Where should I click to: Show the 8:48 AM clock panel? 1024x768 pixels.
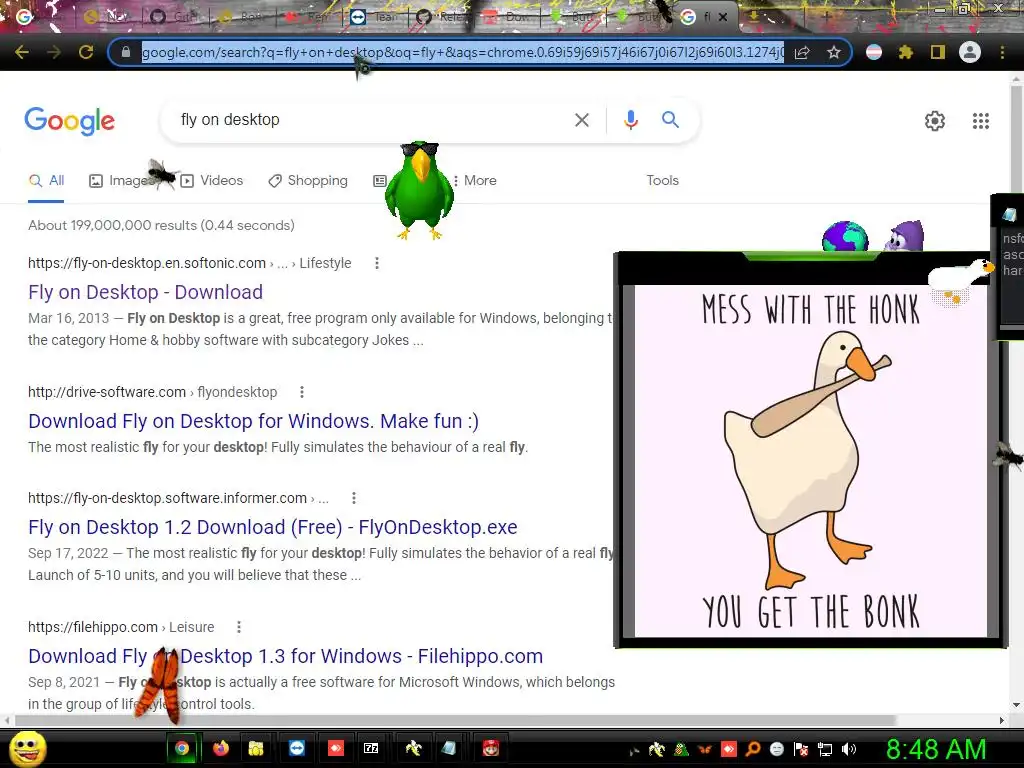[935, 749]
